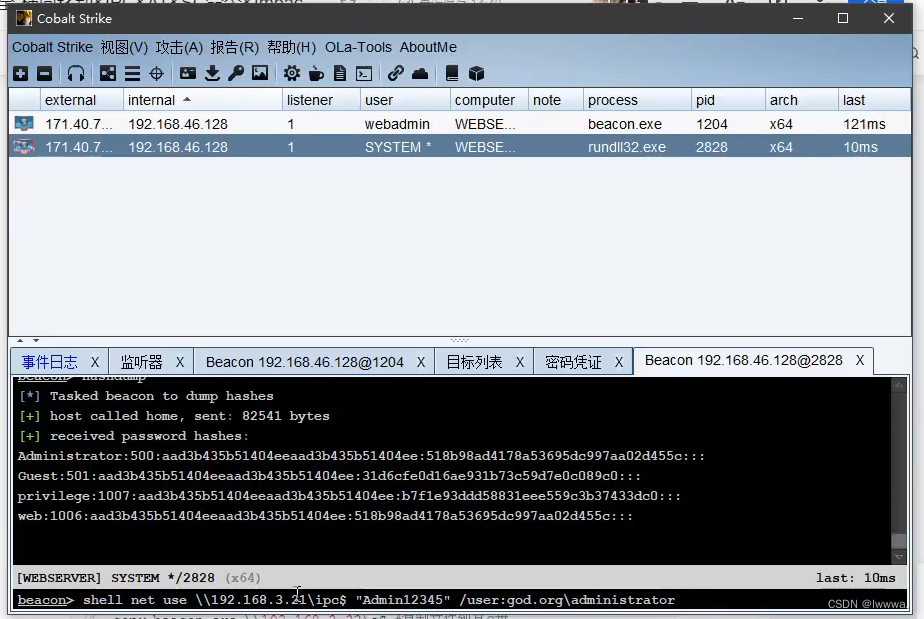Switch to session table view icon
This screenshot has width=924, height=619.
(133, 74)
